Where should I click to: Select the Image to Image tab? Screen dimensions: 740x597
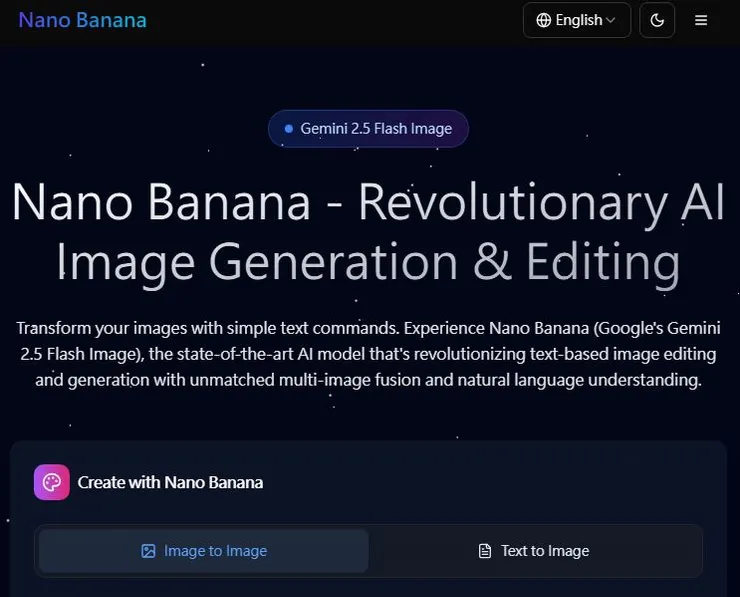click(204, 551)
